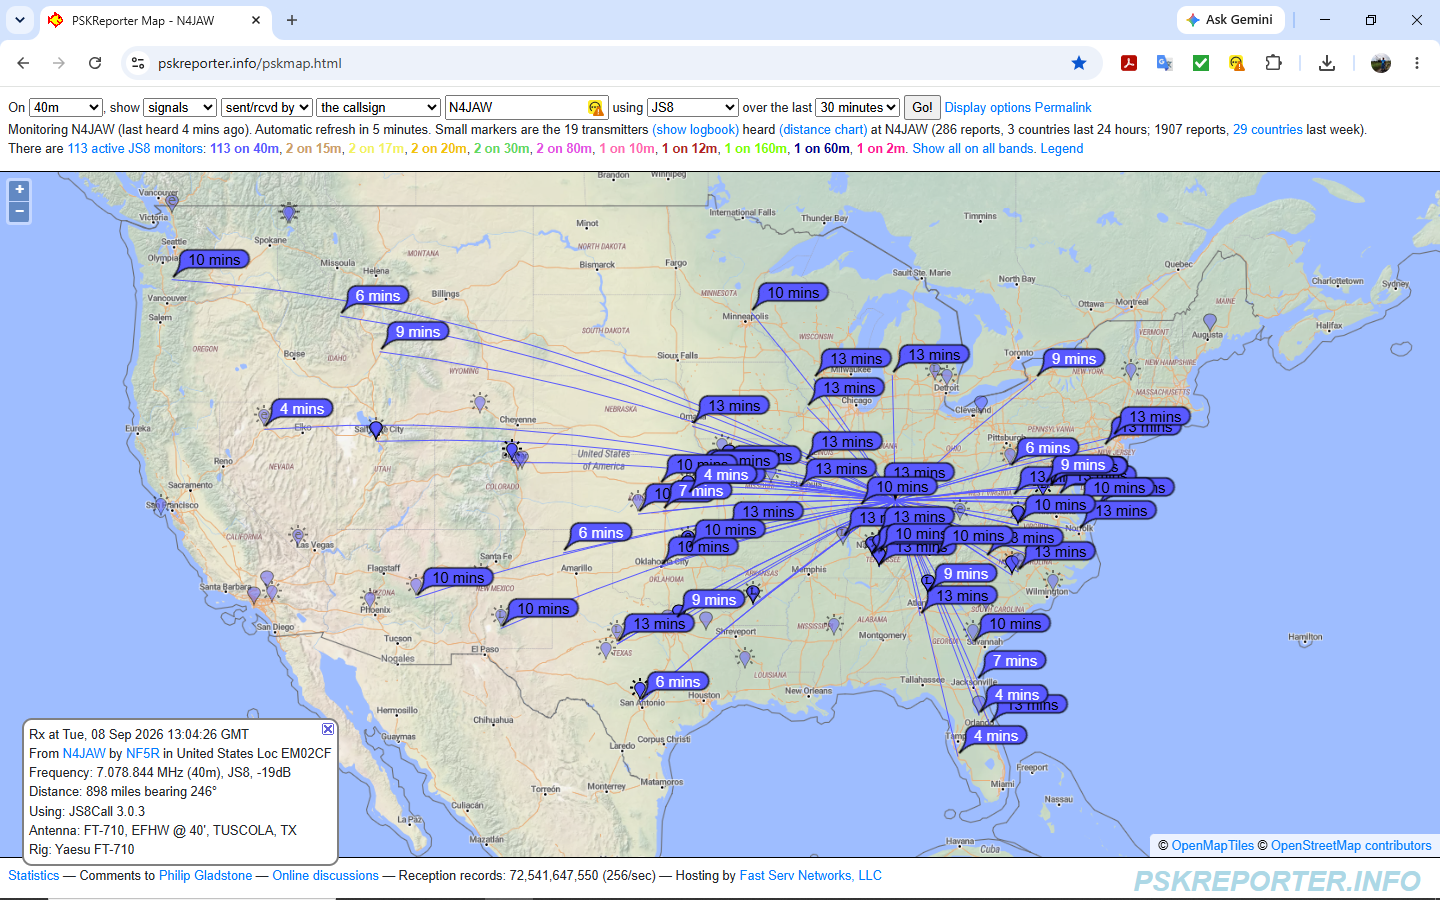Close the reception report popup
This screenshot has width=1440, height=900.
tap(327, 729)
